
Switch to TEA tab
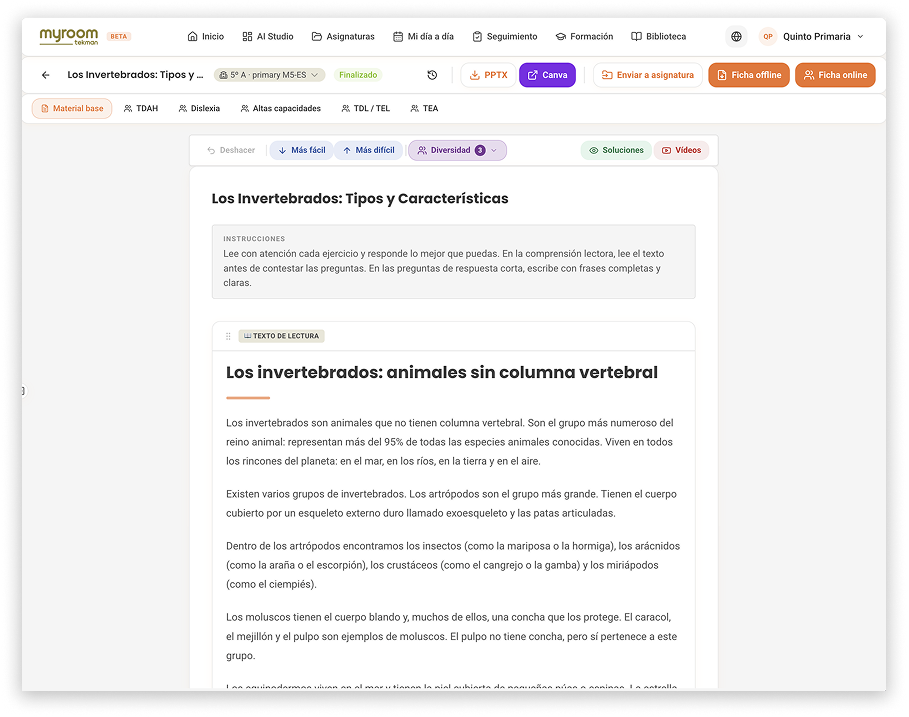[x=424, y=108]
